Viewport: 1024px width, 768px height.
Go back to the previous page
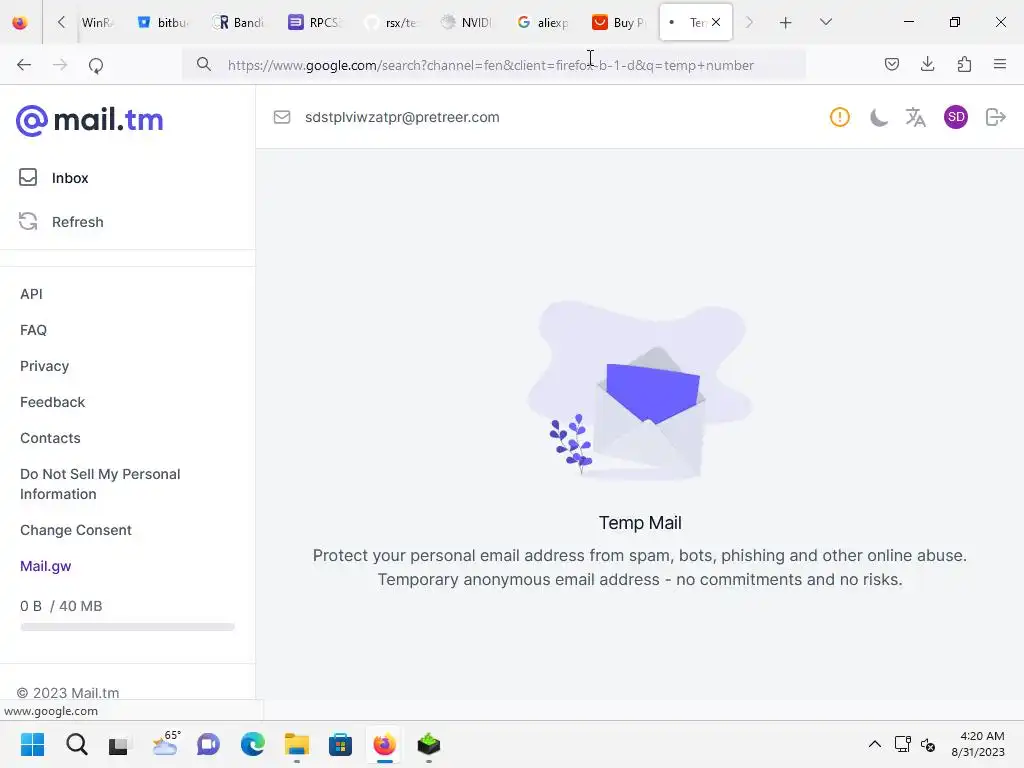24,65
